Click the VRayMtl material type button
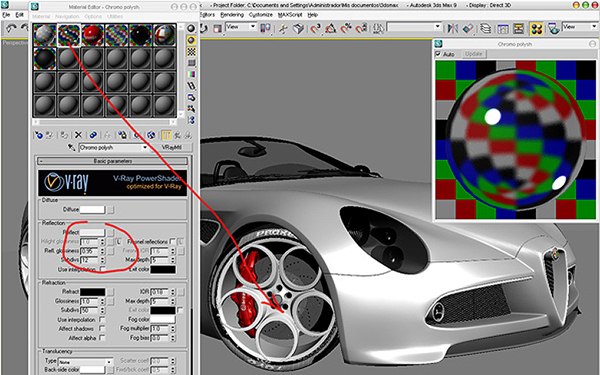Viewport: 600px width, 375px height. point(171,147)
